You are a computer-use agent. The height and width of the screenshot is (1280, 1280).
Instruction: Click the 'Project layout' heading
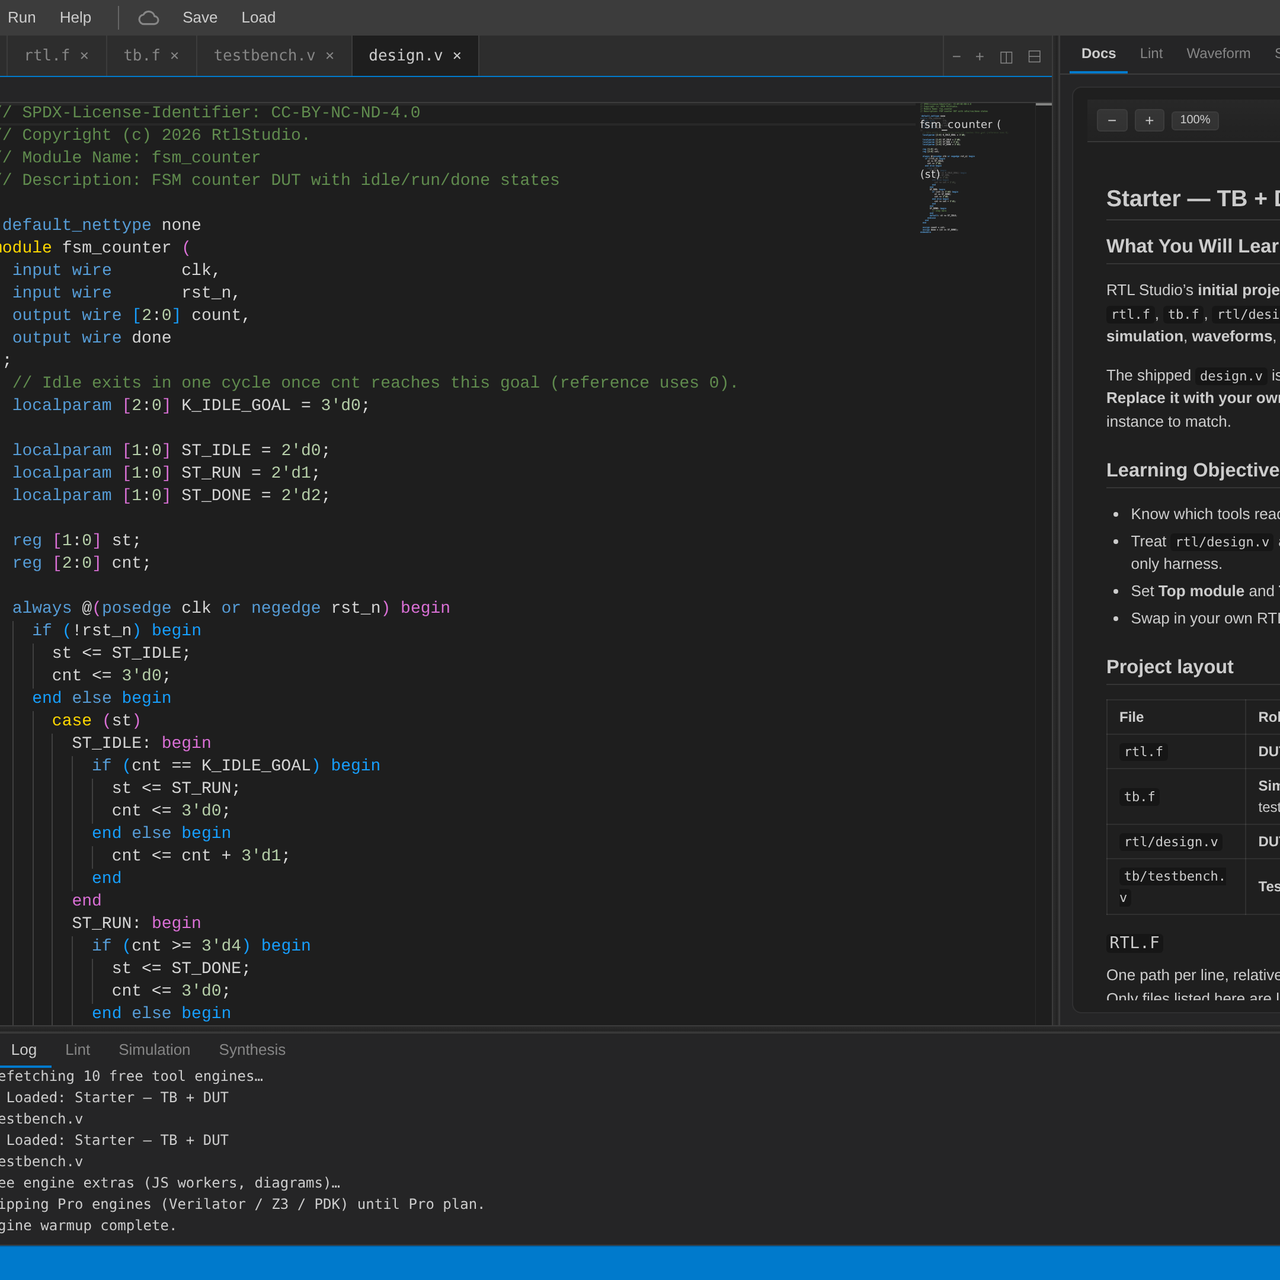pos(1169,667)
